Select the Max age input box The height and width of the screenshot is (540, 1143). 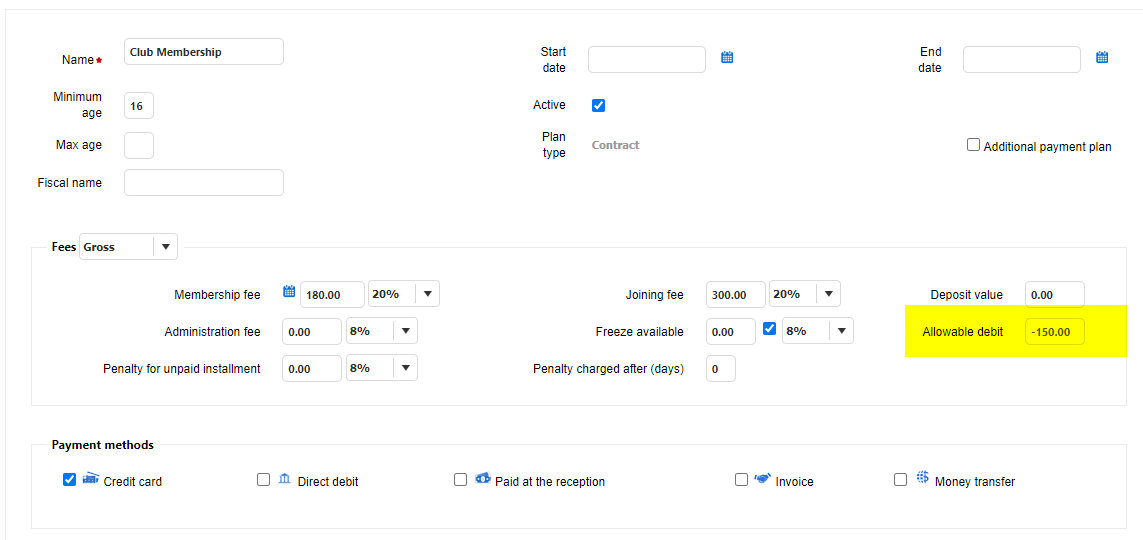[139, 145]
